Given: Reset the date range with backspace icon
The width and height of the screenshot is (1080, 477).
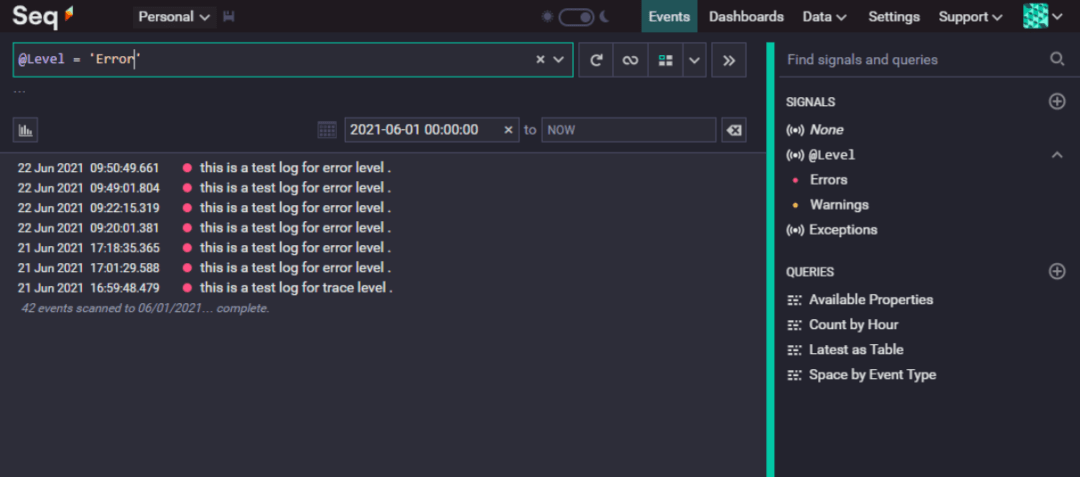Looking at the screenshot, I should pyautogui.click(x=734, y=129).
